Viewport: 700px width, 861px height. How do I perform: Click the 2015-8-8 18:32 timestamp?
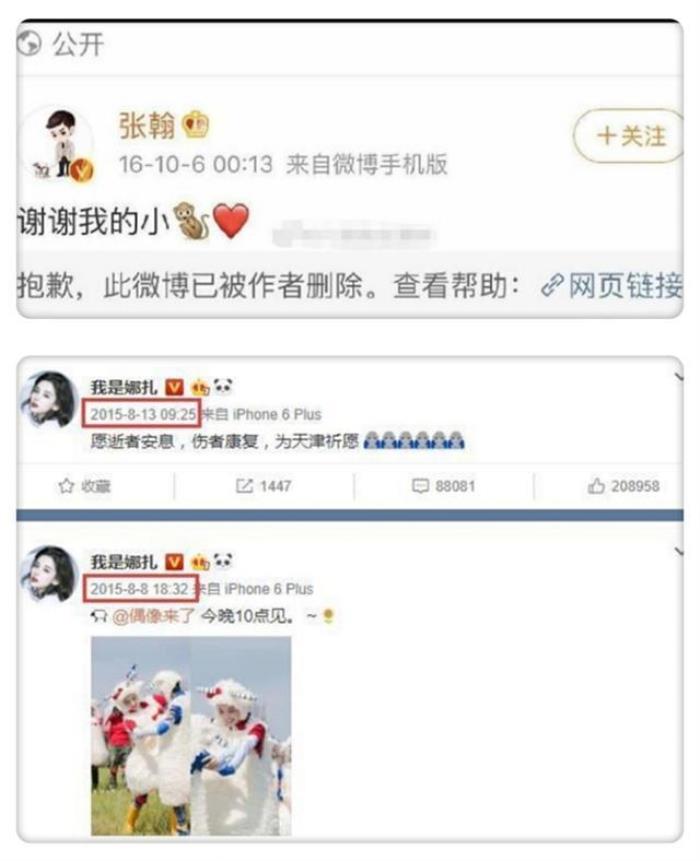click(139, 589)
